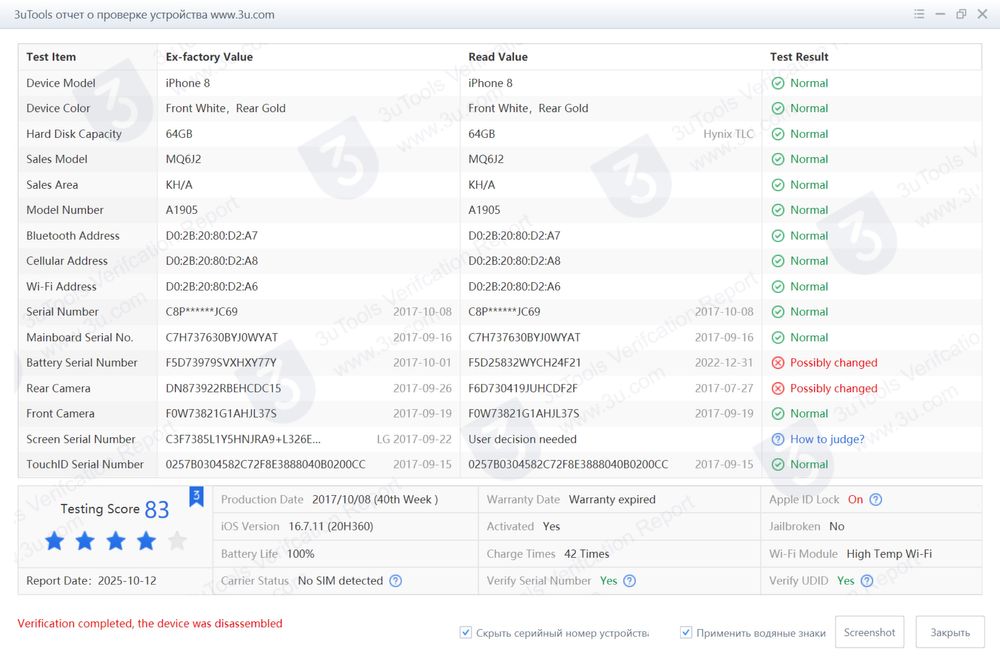Screen dimensions: 1000x663
Task: Click the production date 2017/10/08 (40th Week)
Action: pyautogui.click(x=375, y=500)
